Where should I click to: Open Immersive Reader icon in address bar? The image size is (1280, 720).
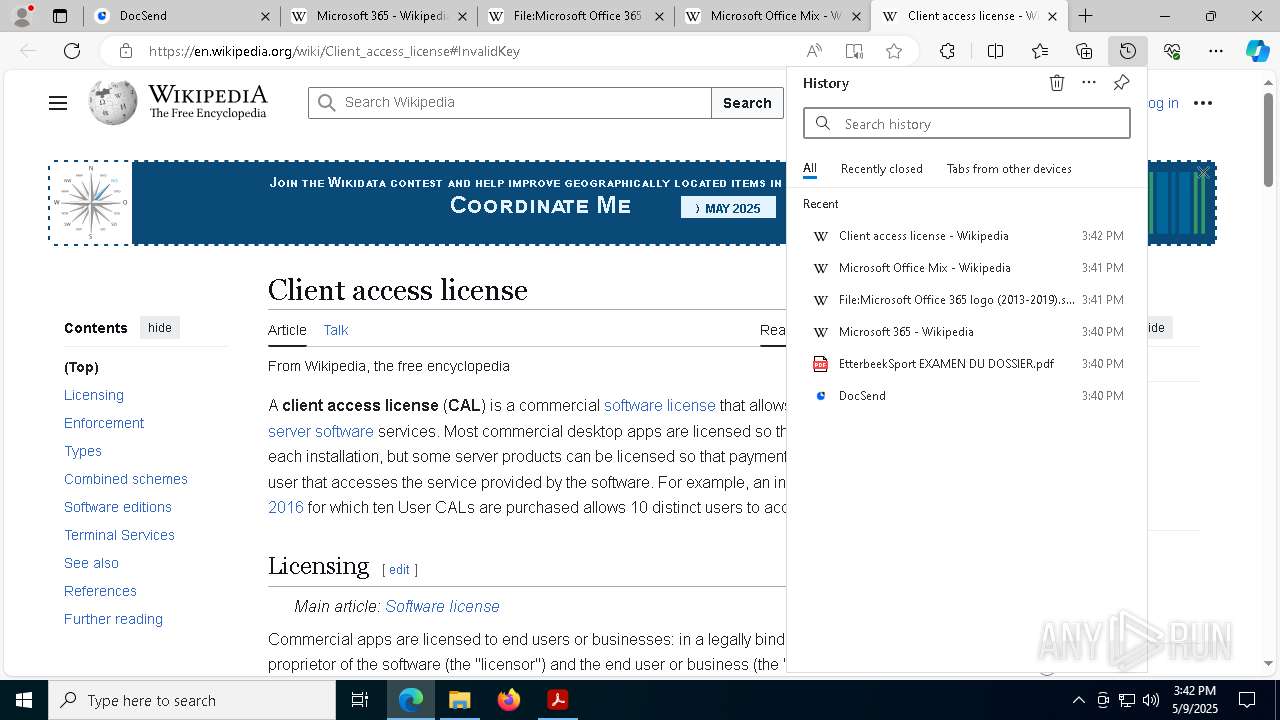pos(854,51)
